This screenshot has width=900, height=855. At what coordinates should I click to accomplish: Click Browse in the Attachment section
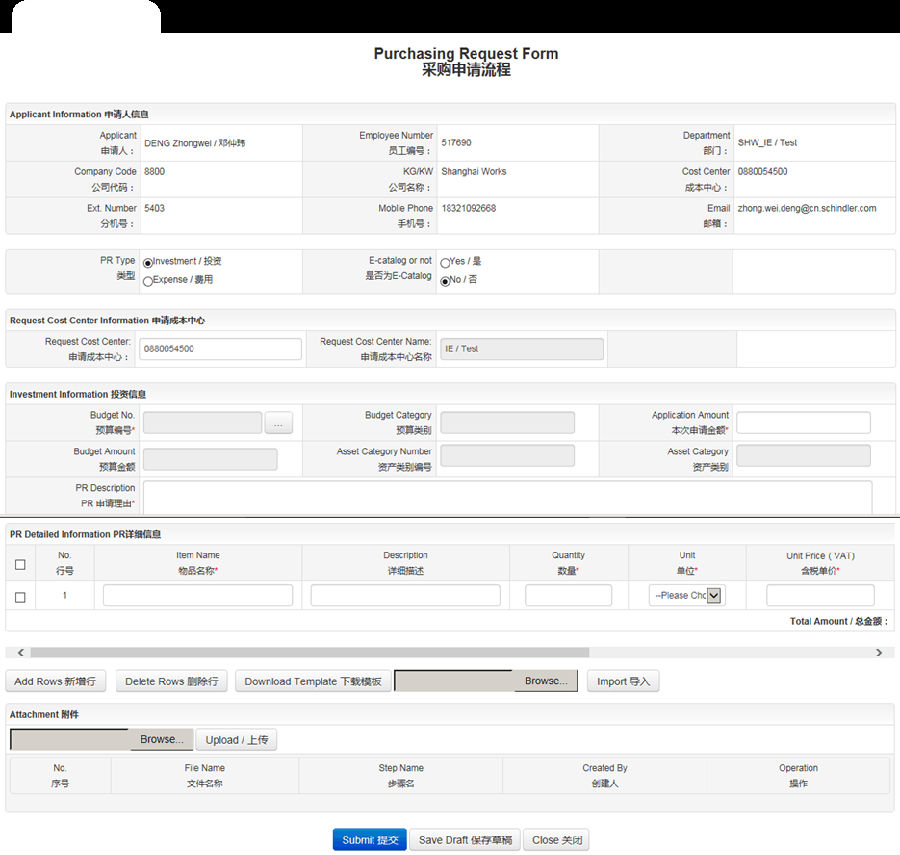point(161,739)
